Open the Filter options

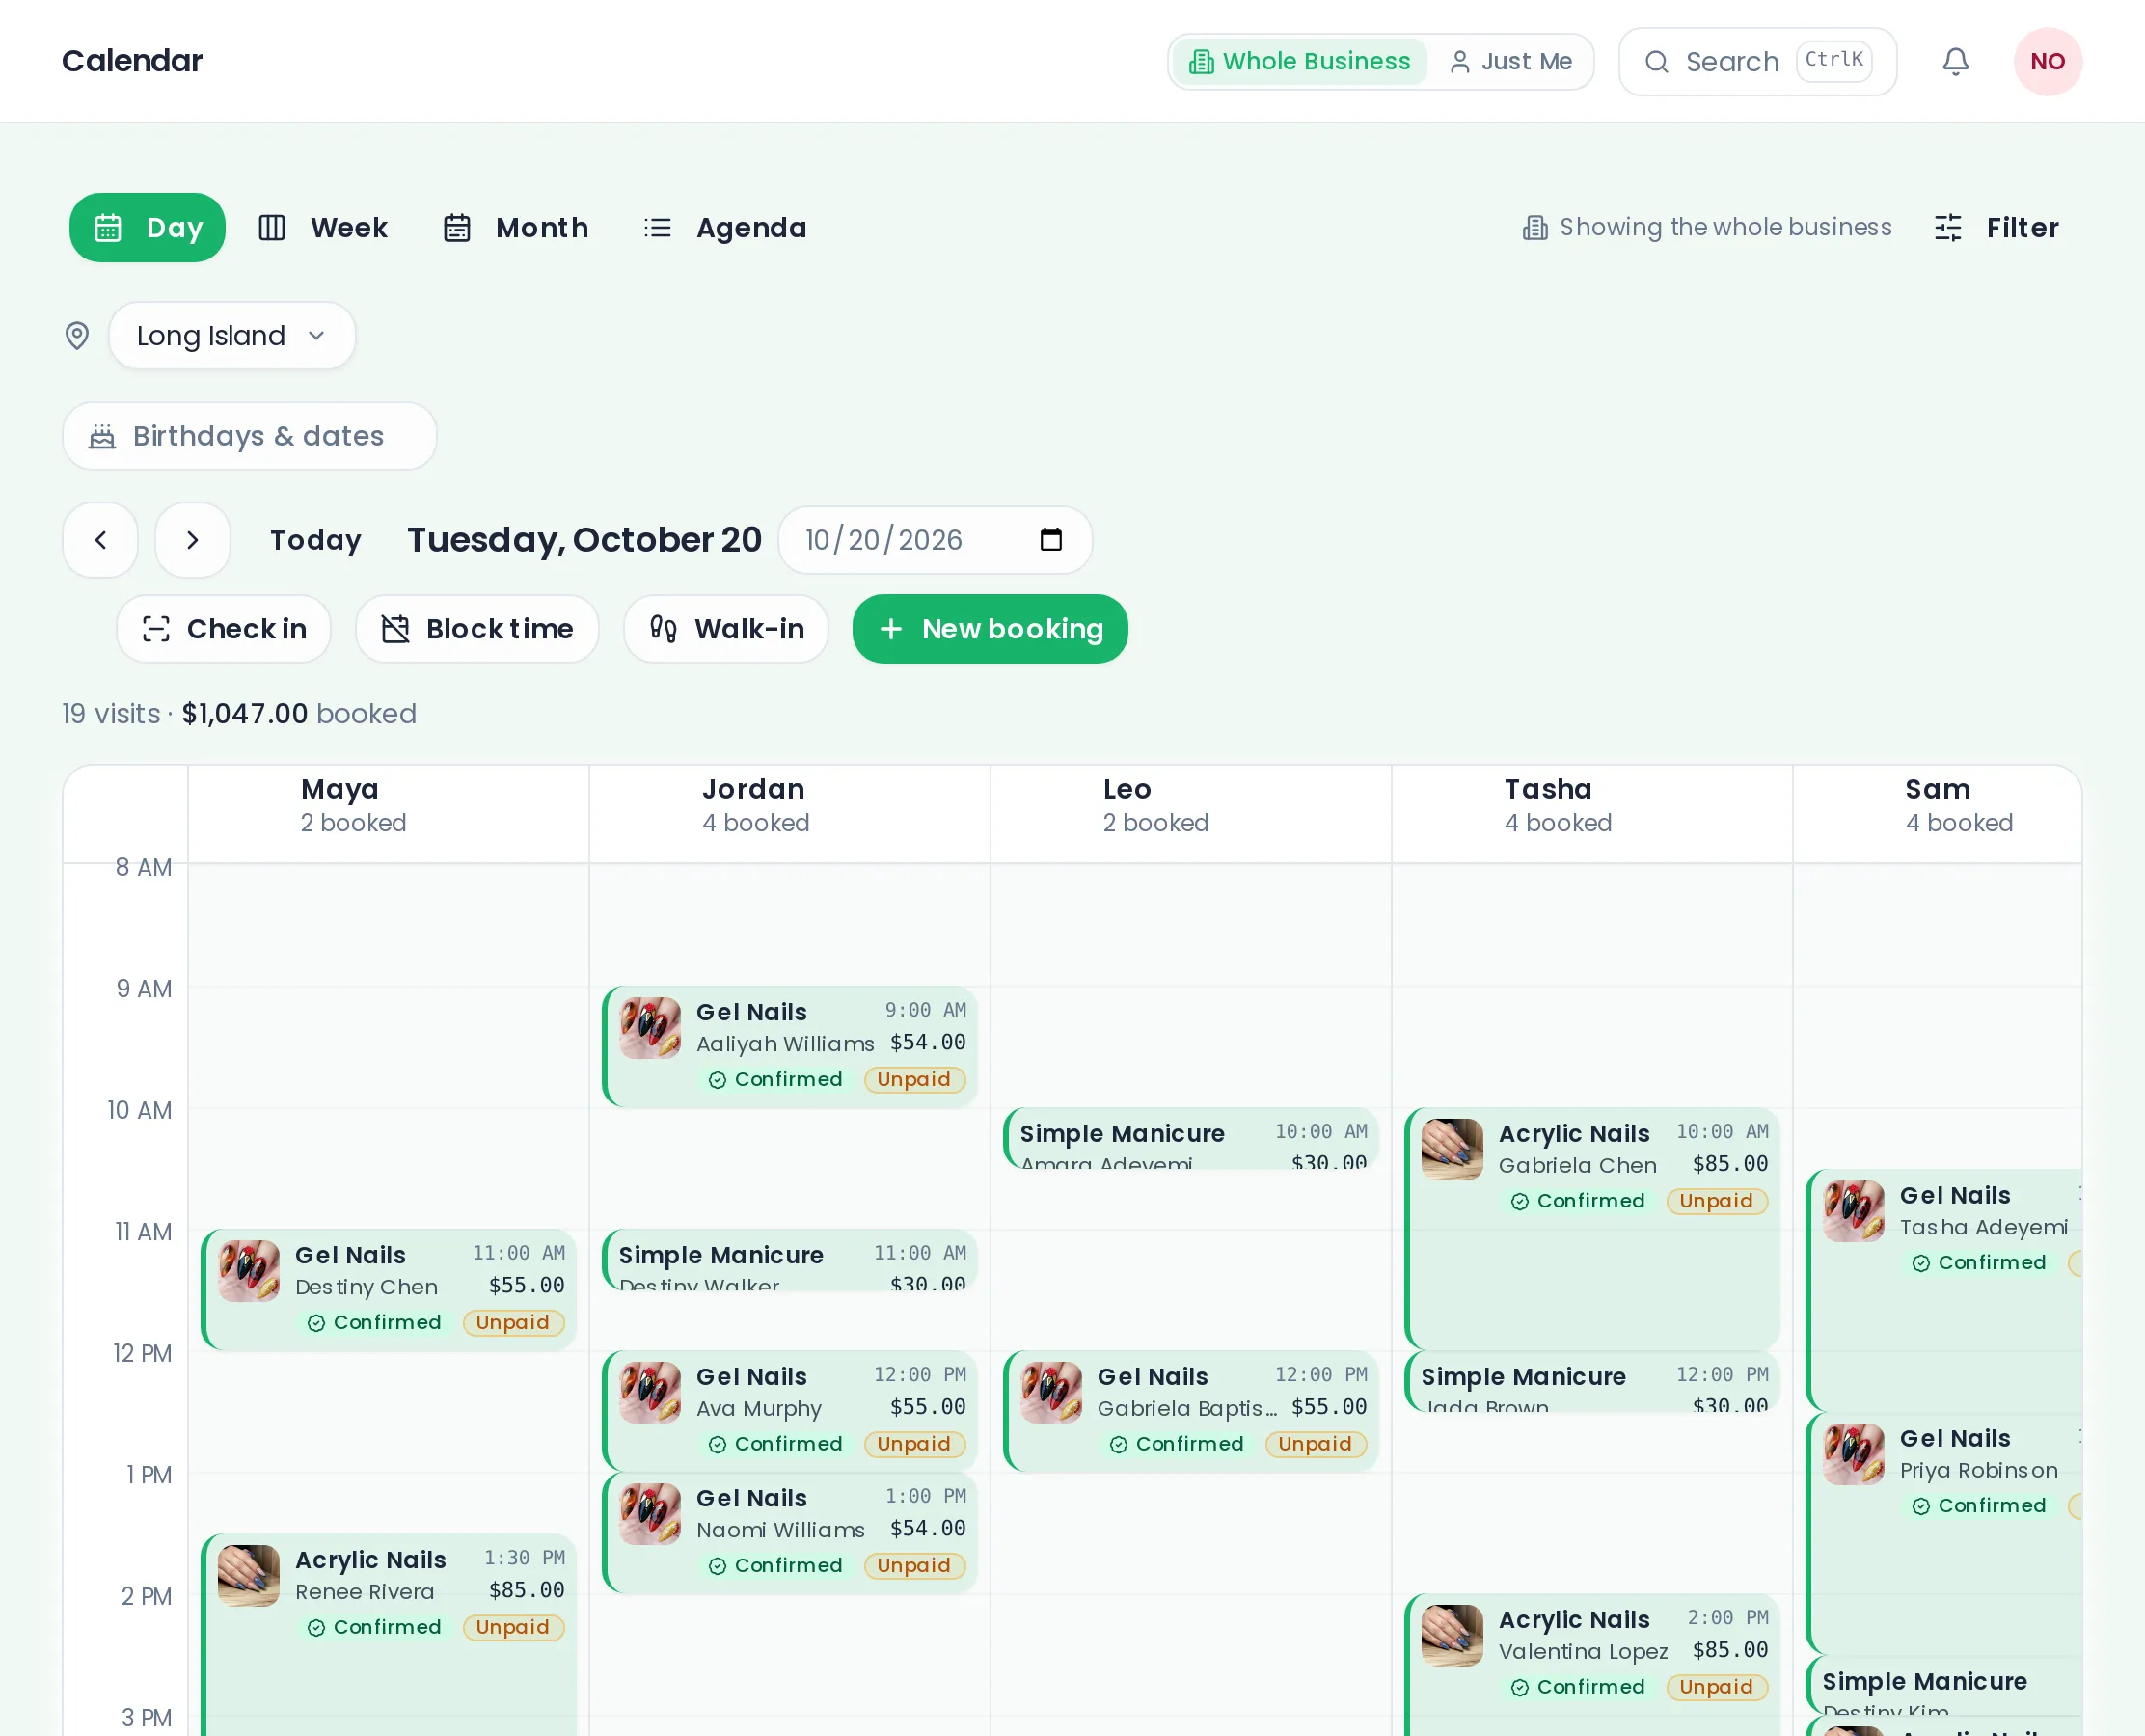(1996, 228)
